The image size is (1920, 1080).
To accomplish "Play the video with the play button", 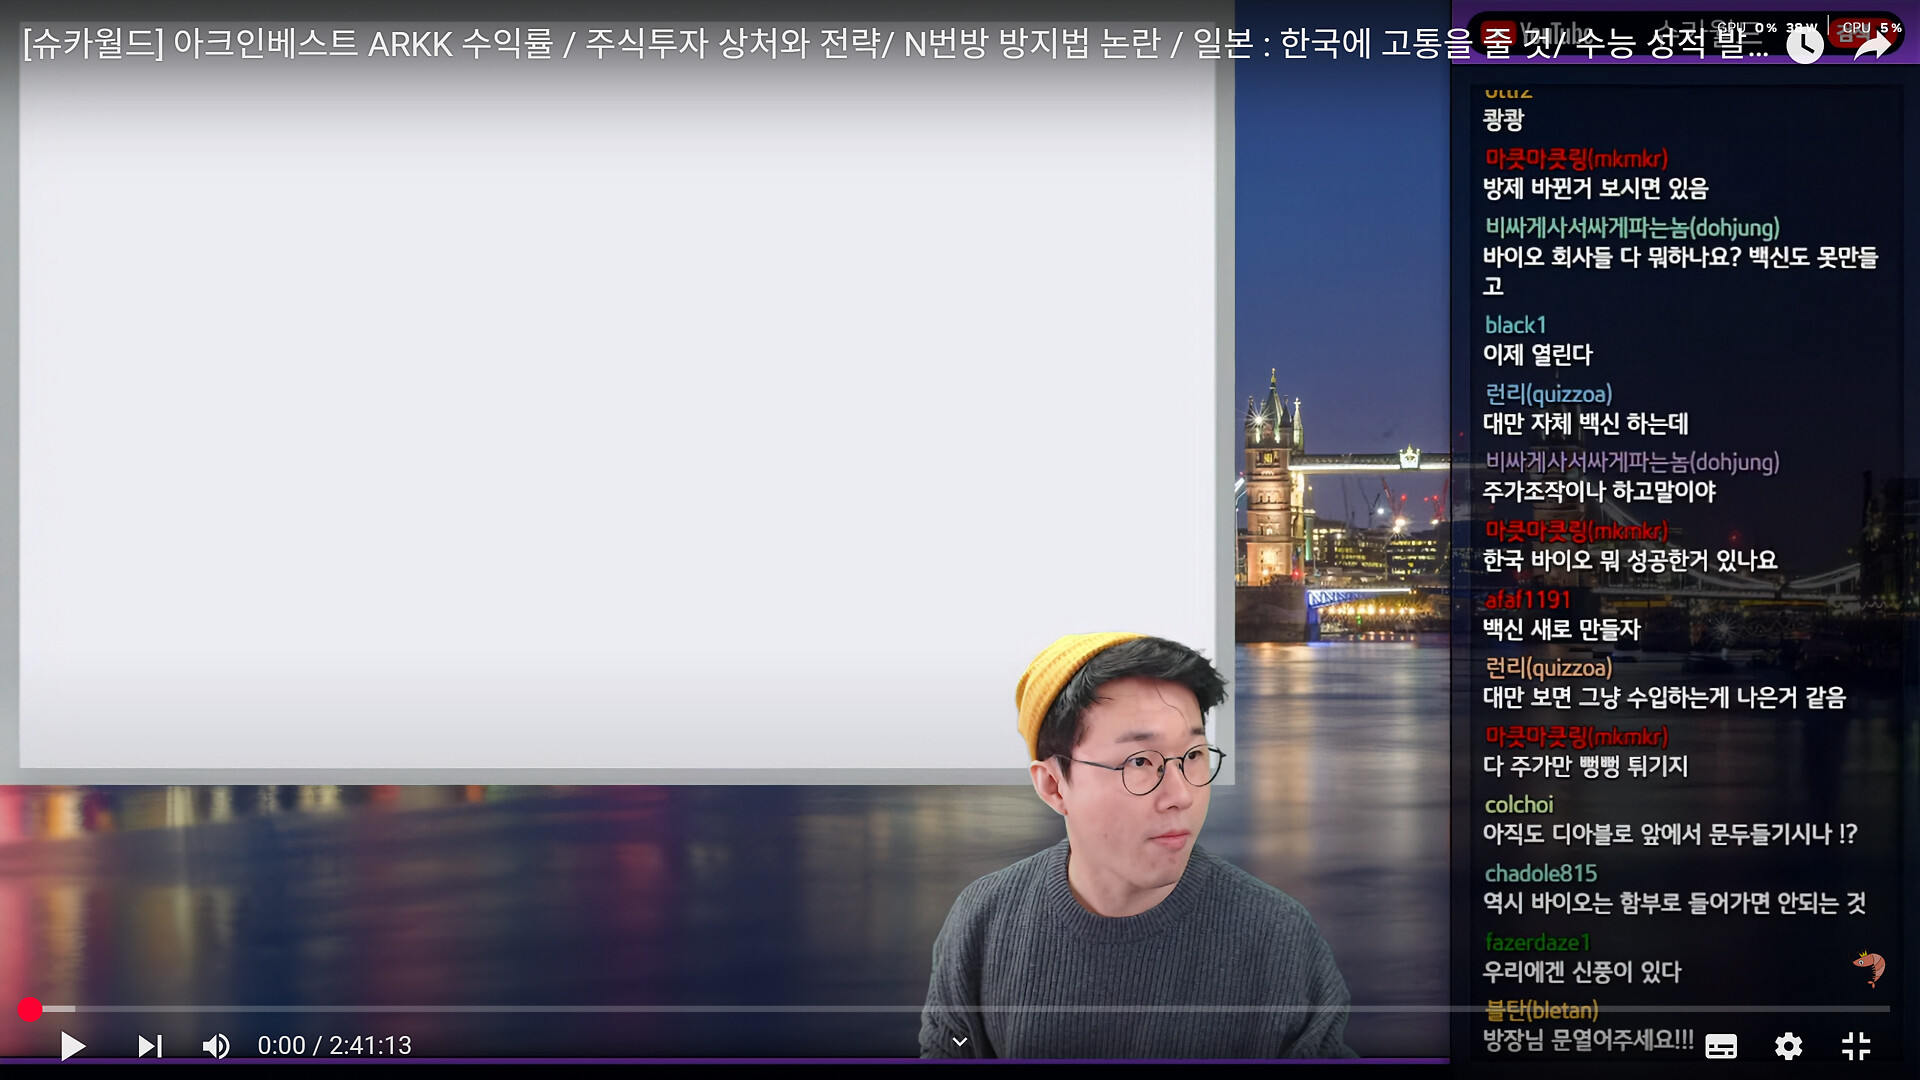I will pos(73,1046).
